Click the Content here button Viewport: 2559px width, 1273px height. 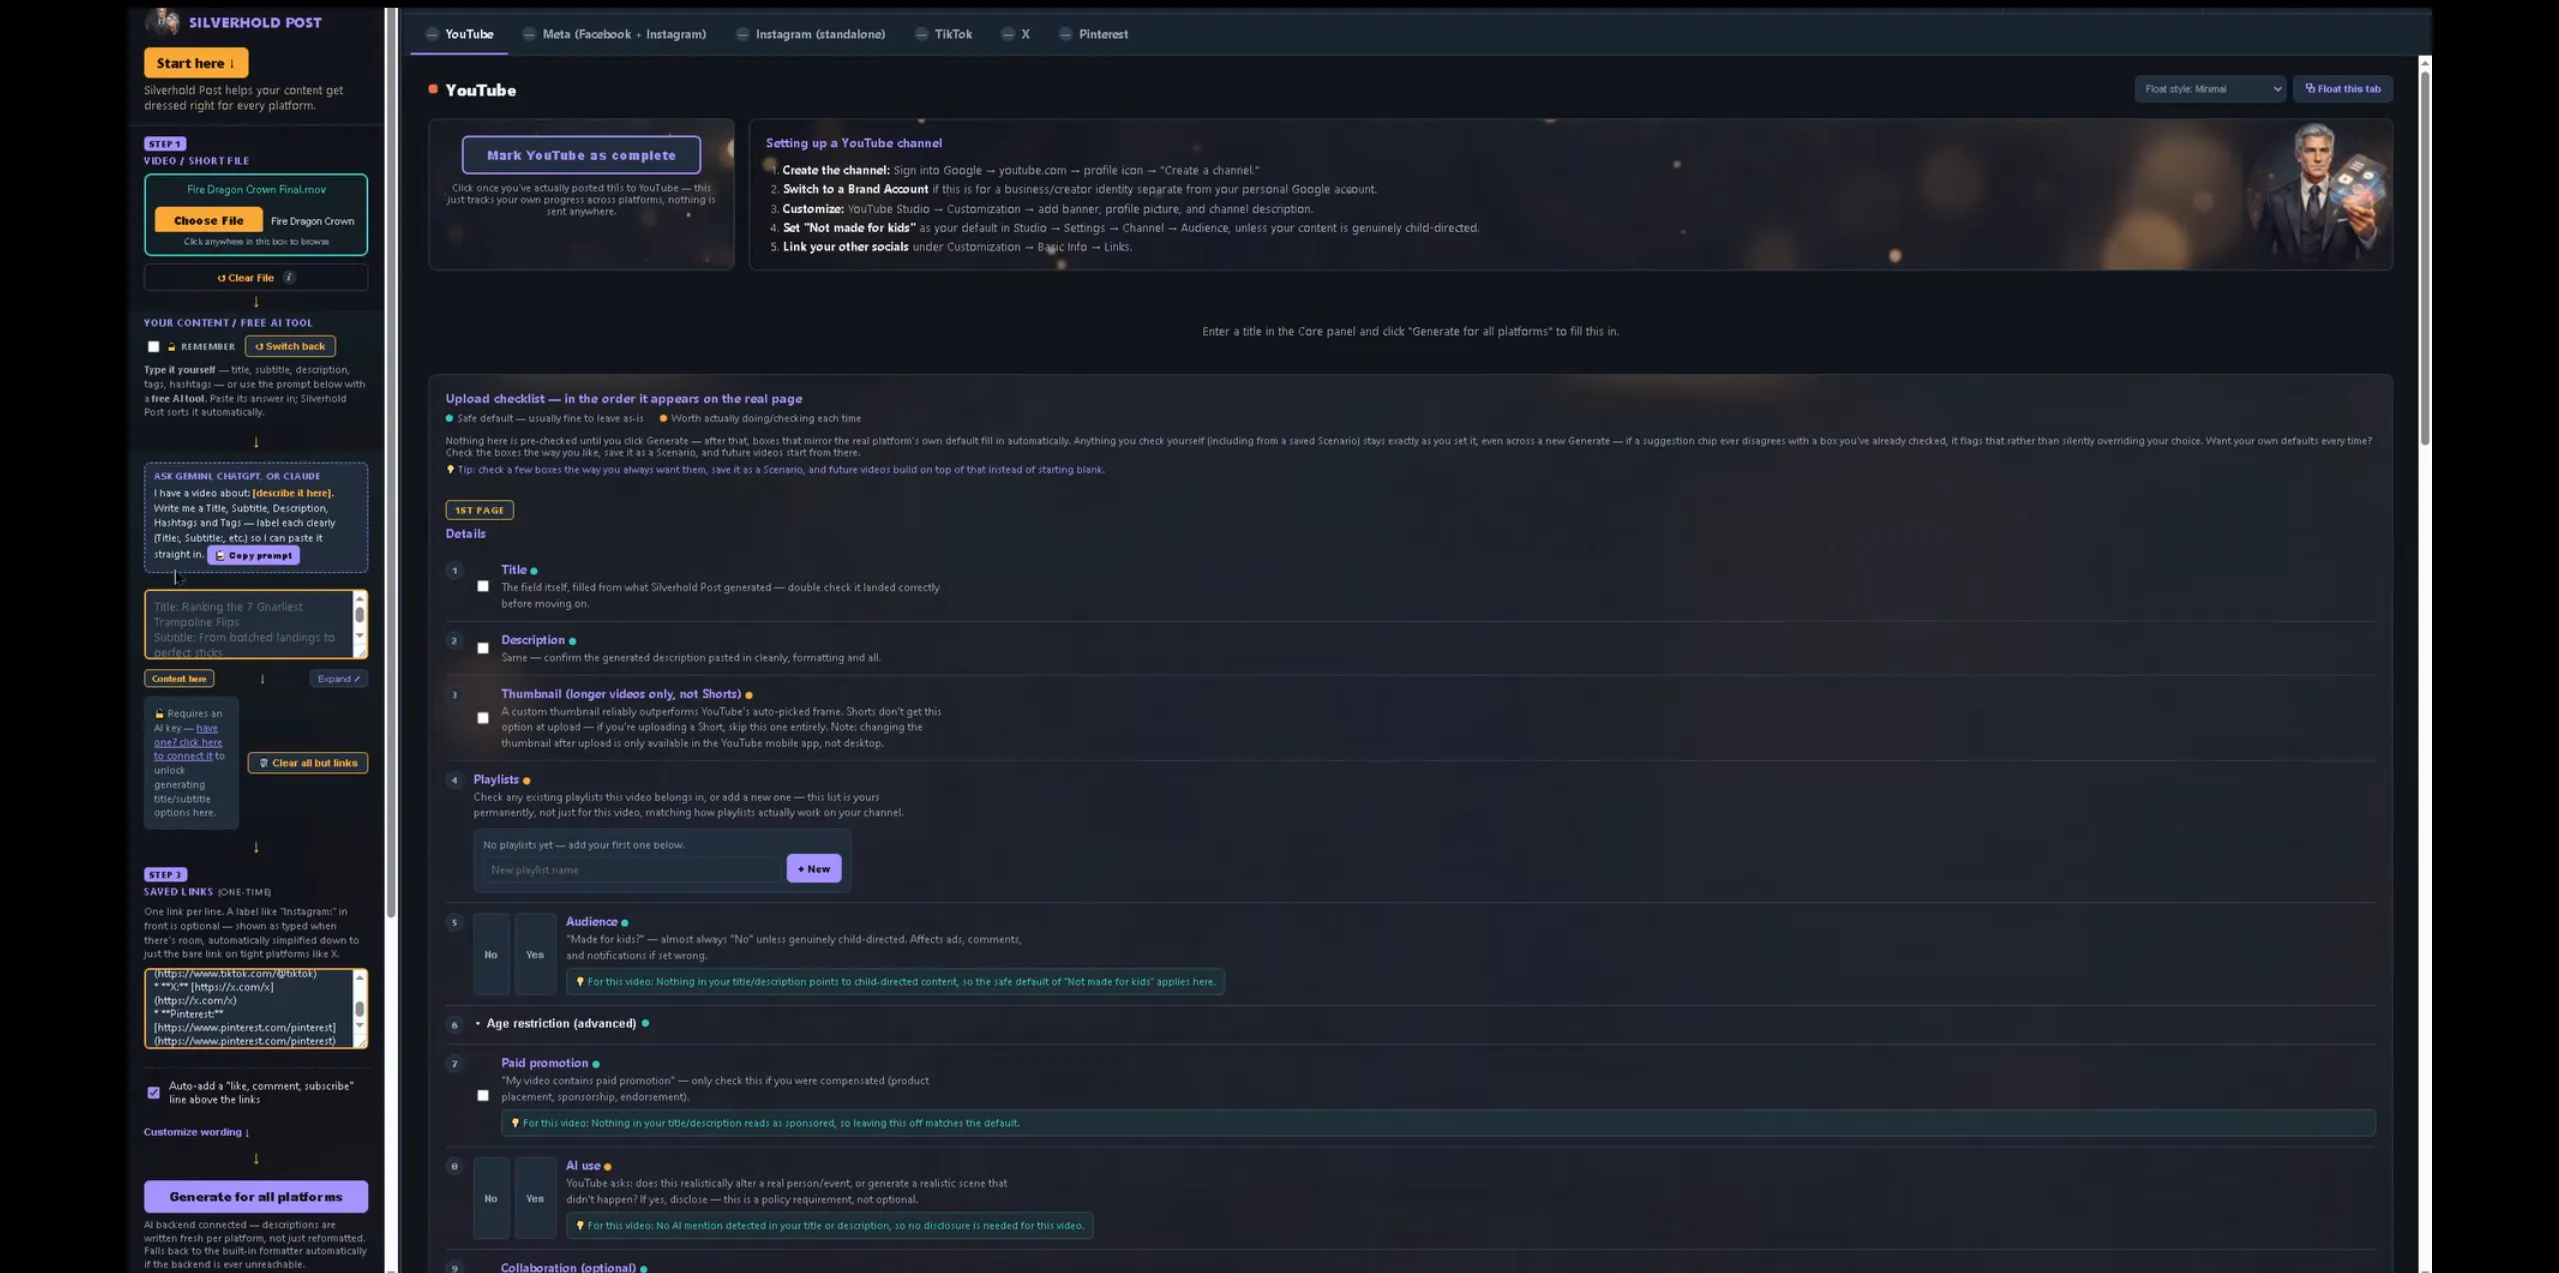(179, 679)
